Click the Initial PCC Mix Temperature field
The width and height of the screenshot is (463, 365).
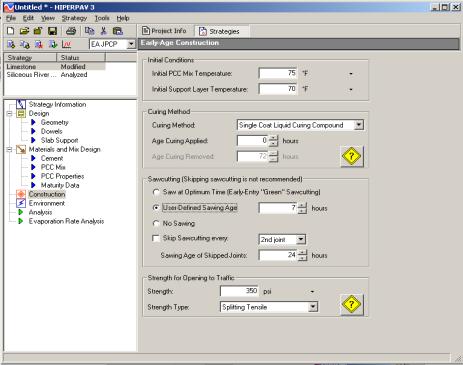pos(278,73)
